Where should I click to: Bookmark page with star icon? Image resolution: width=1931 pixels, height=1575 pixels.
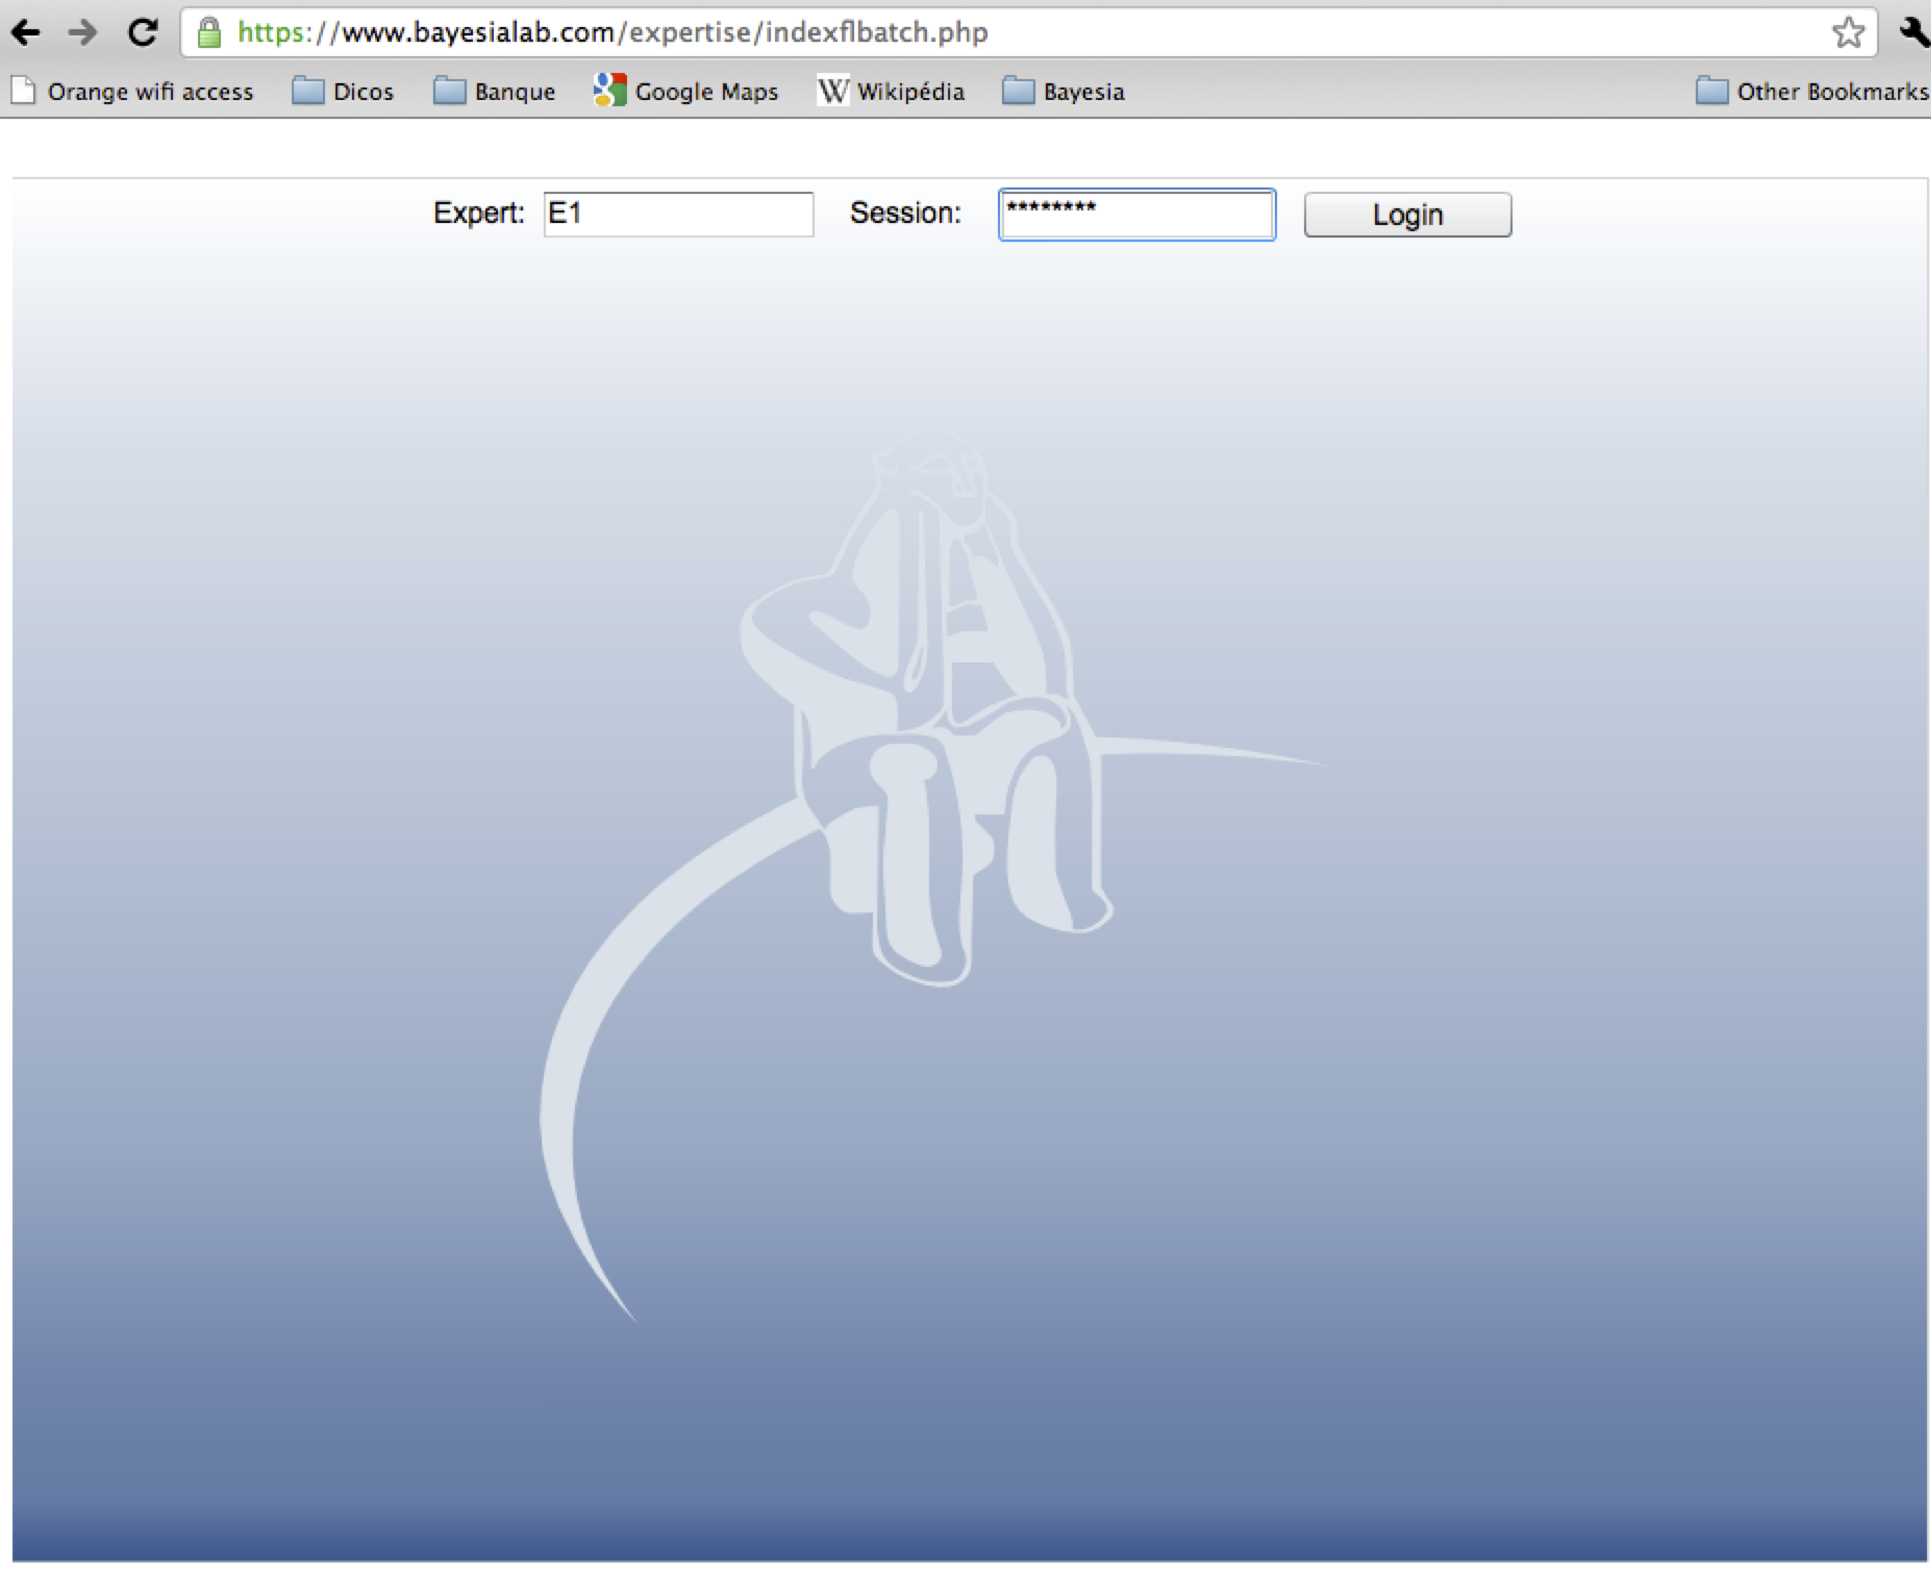(x=1847, y=33)
